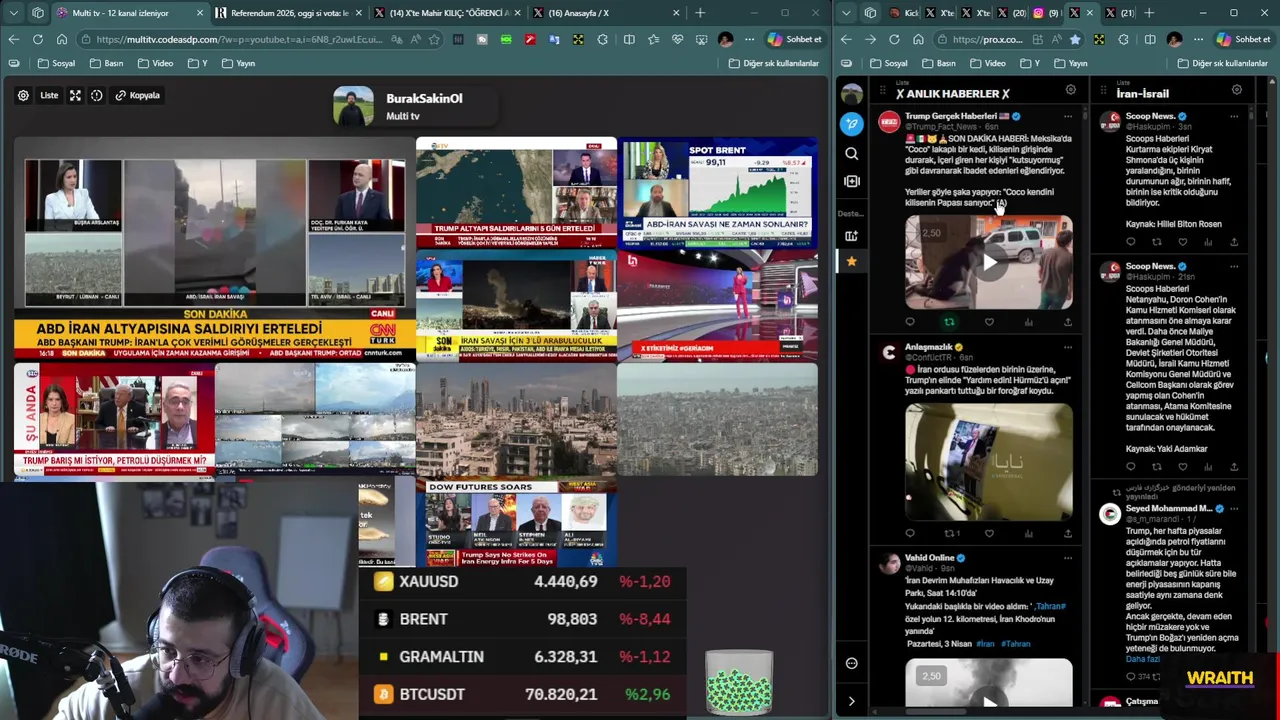This screenshot has width=1280, height=720.
Task: Like Scoop News Kiryat Shmona post
Action: click(x=1183, y=242)
